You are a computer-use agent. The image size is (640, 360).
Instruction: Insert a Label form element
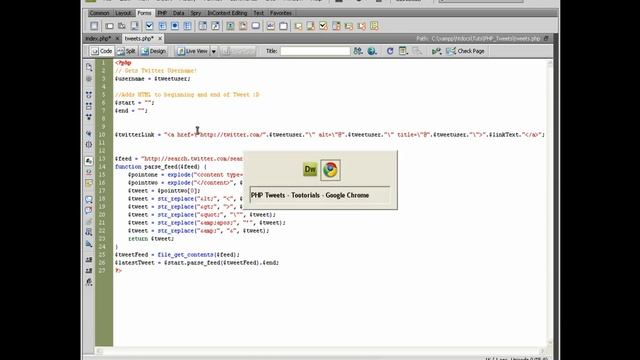tap(271, 26)
